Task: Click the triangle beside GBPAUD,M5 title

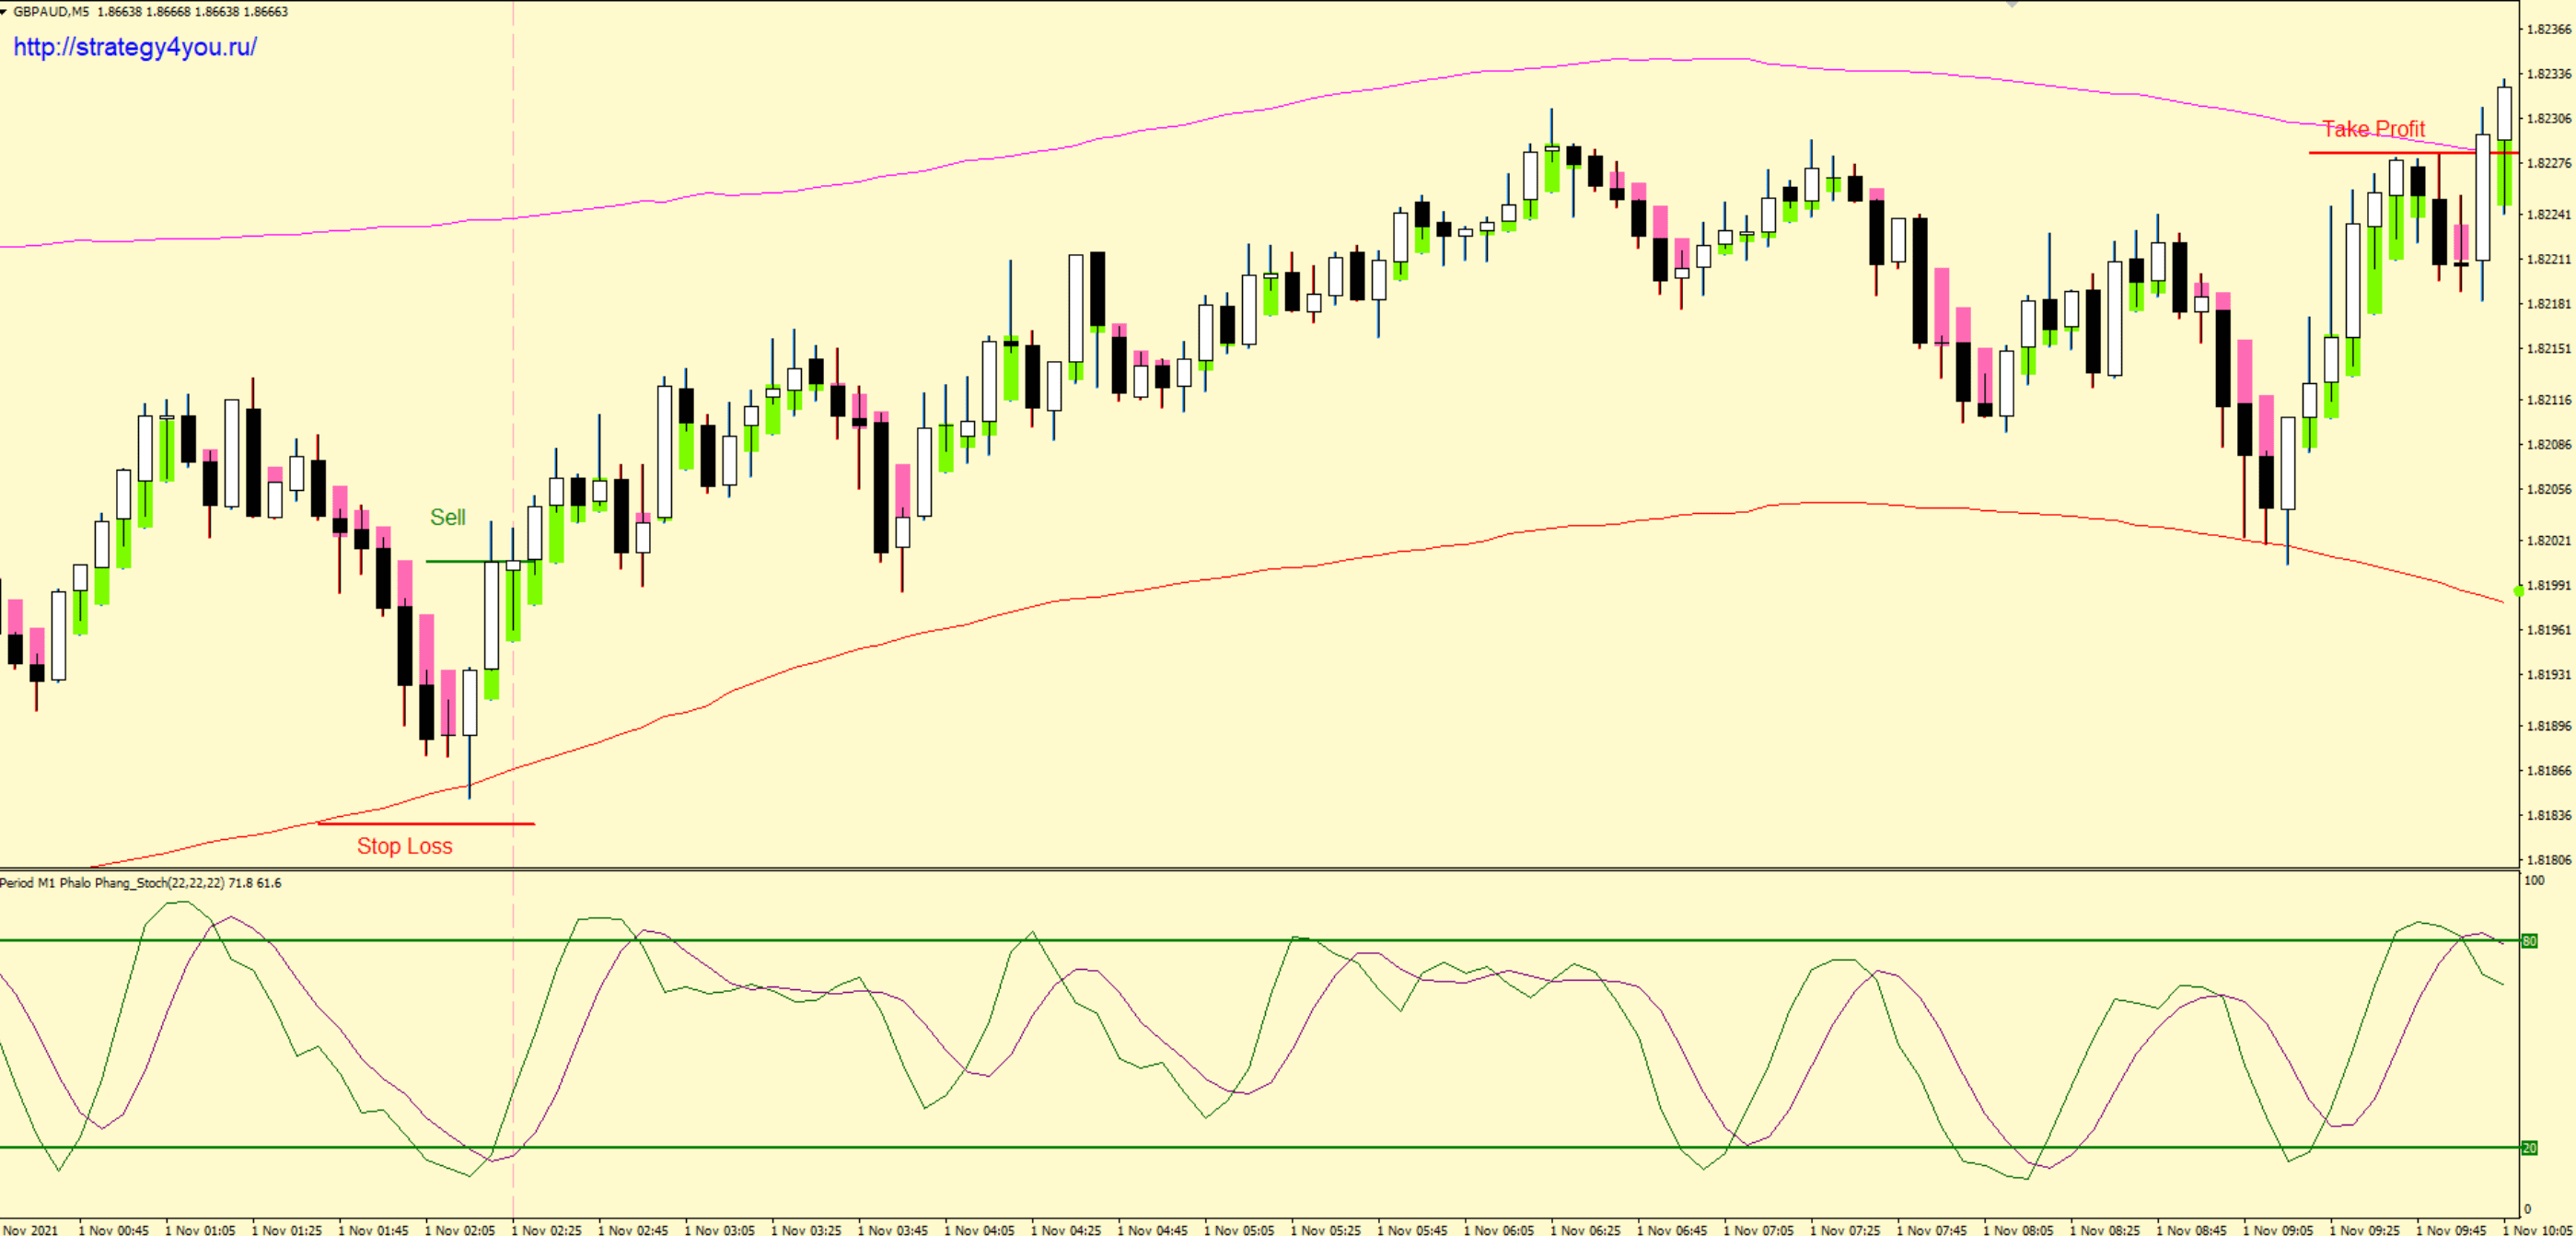Action: 5,12
